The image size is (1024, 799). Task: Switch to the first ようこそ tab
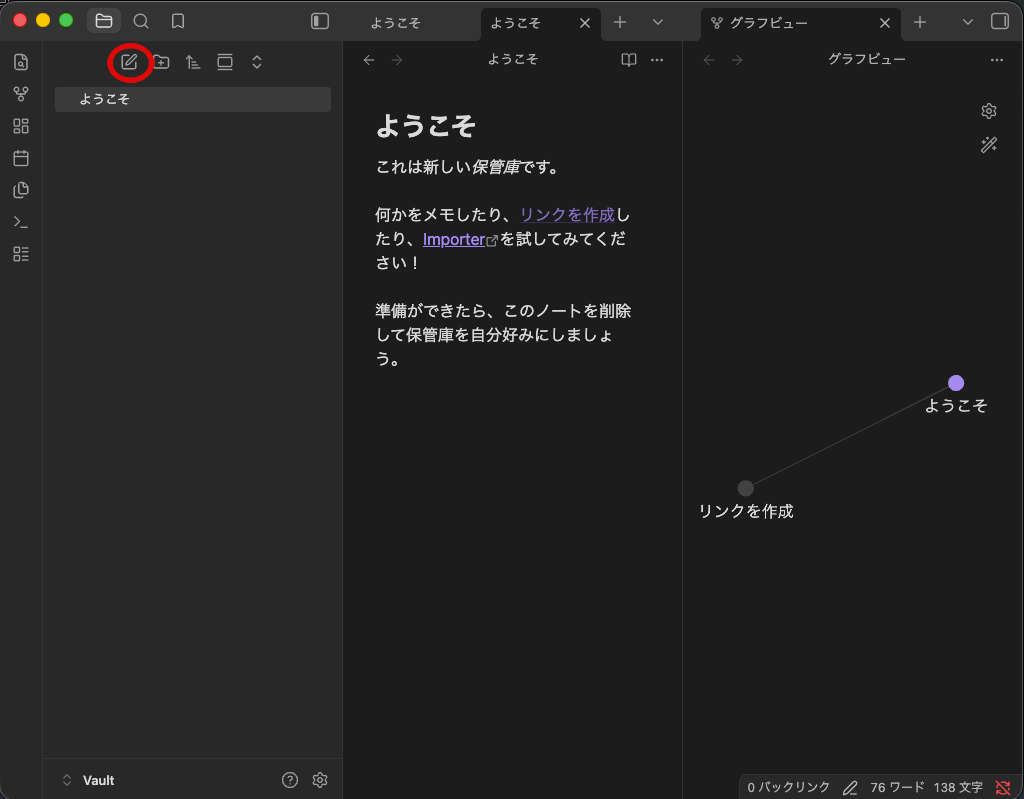tap(395, 23)
